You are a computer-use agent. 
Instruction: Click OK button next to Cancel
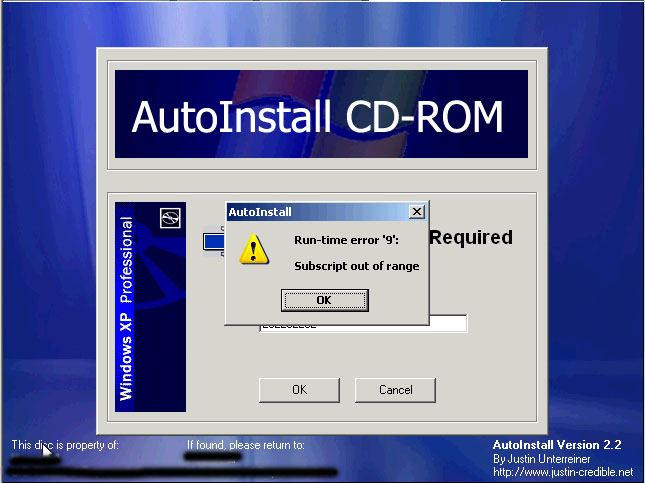pyautogui.click(x=299, y=390)
